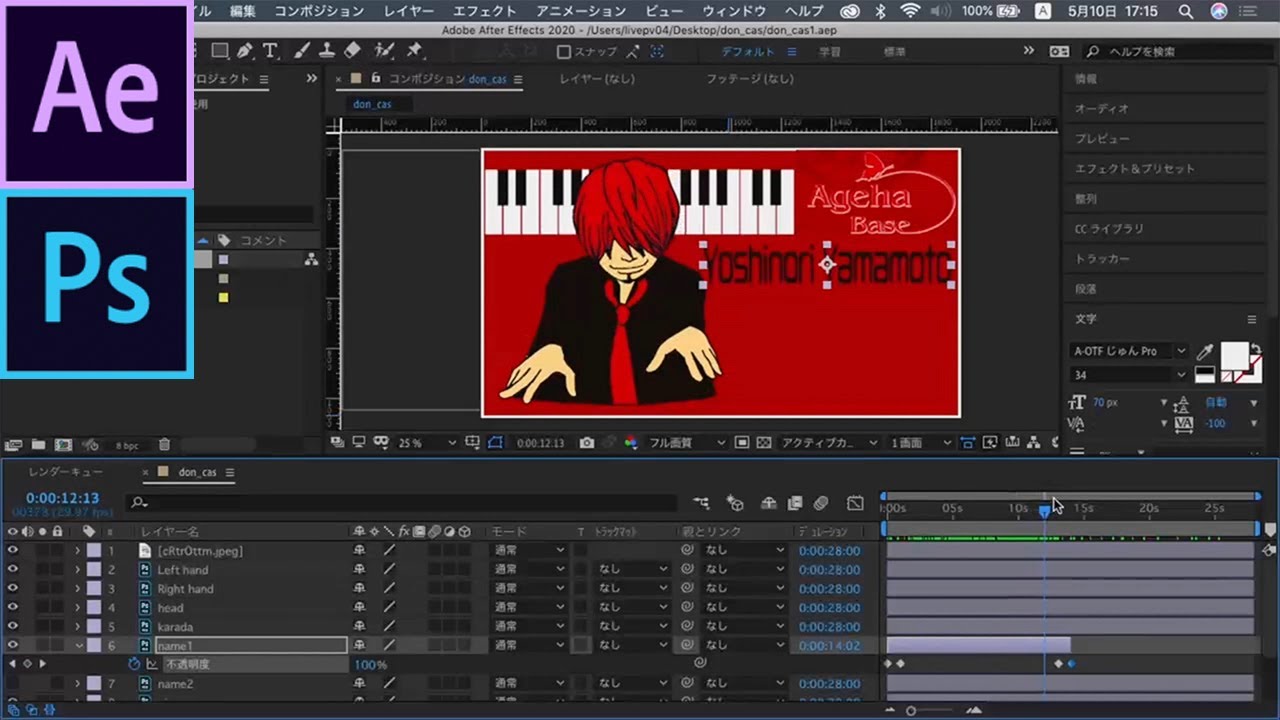Pick the Clone Stamp tool
Image resolution: width=1280 pixels, height=720 pixels.
(326, 51)
